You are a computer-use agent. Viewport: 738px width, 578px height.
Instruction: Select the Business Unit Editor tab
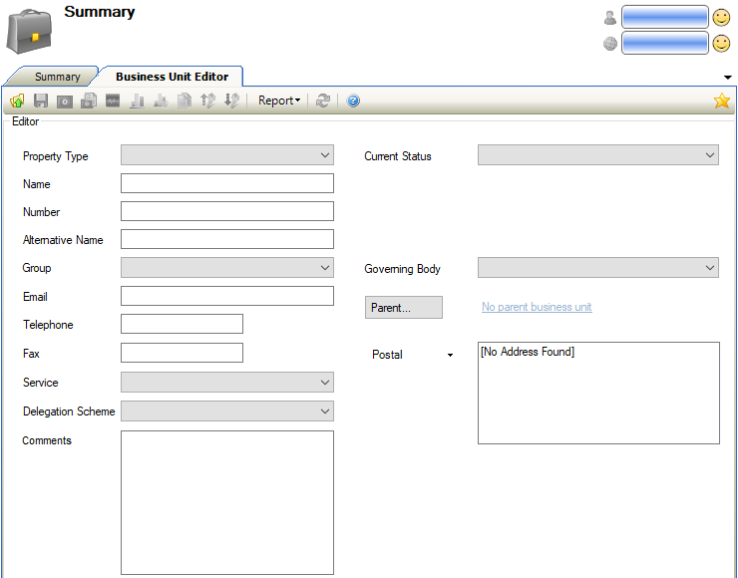172,77
